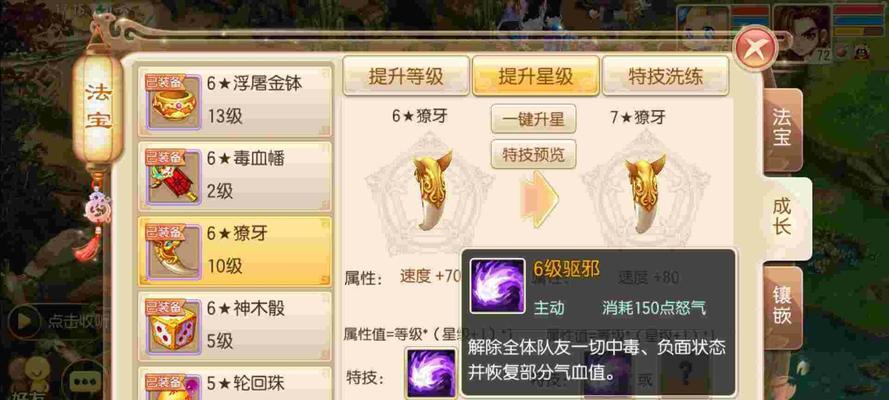This screenshot has height=400, width=889.
Task: Tap the 7★獠牙 upgraded fang image
Action: coord(645,194)
